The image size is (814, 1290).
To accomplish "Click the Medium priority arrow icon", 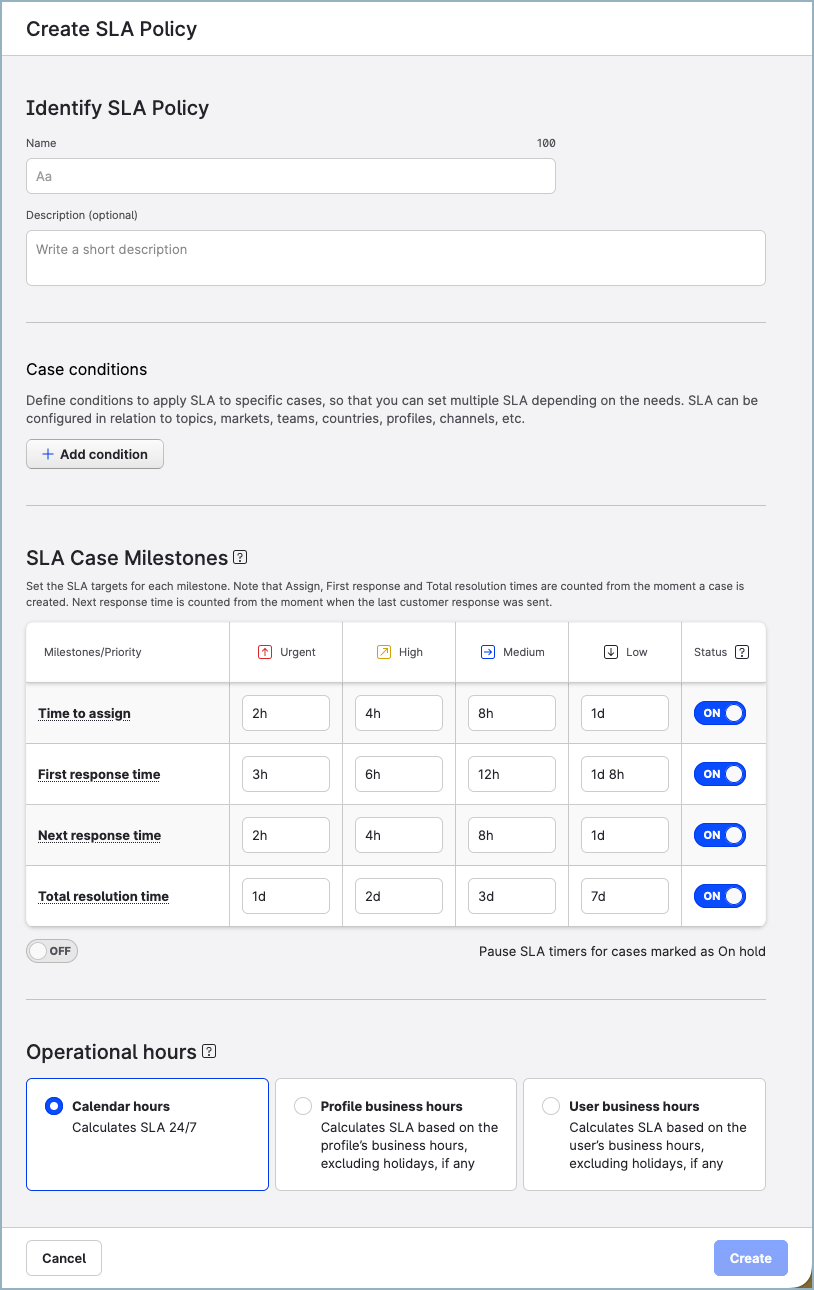I will tap(488, 651).
